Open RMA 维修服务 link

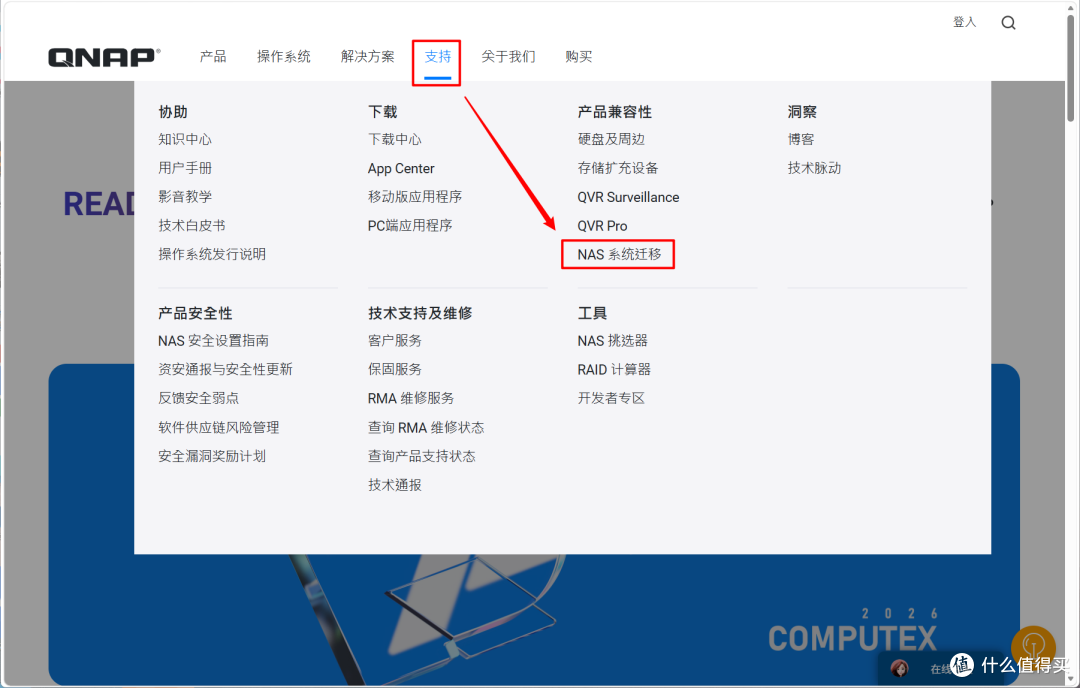click(411, 399)
